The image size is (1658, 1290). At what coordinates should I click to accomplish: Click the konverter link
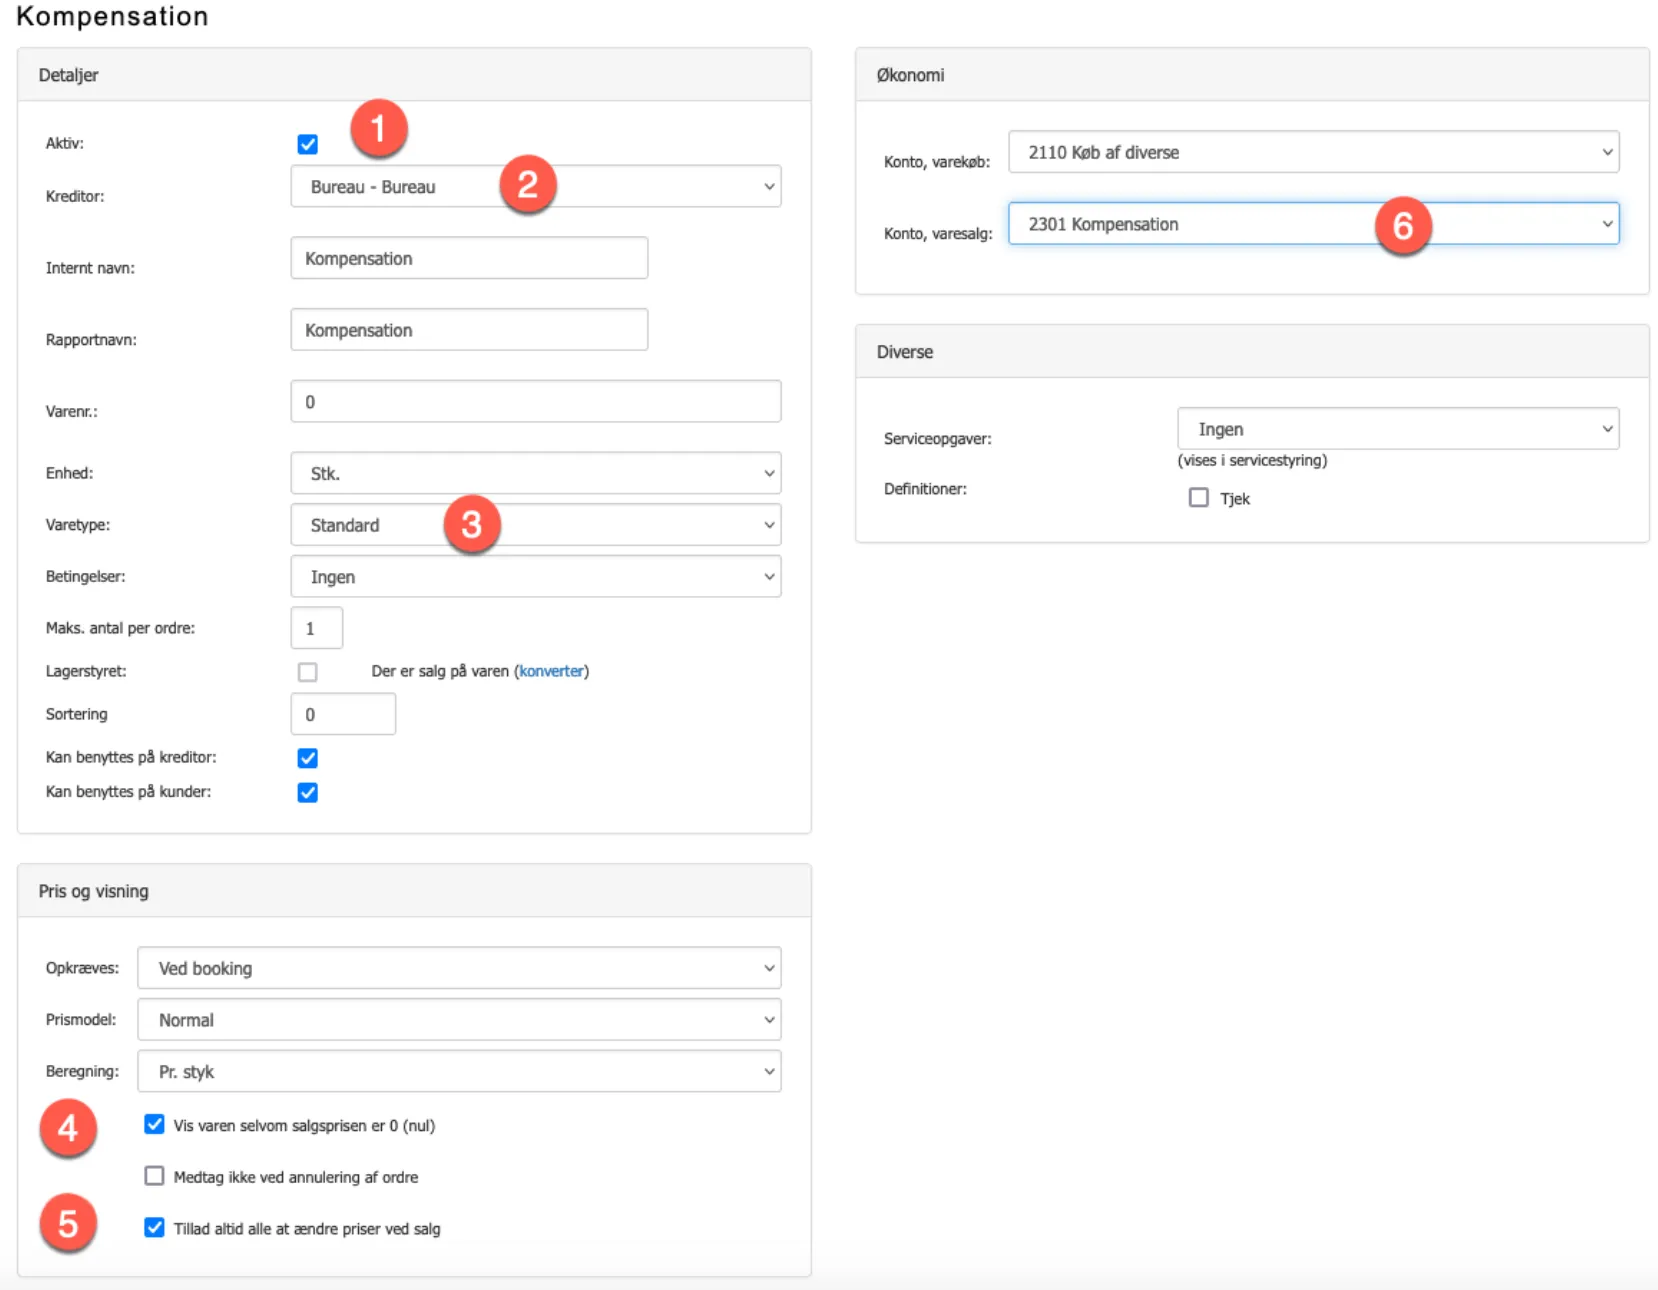[x=551, y=671]
